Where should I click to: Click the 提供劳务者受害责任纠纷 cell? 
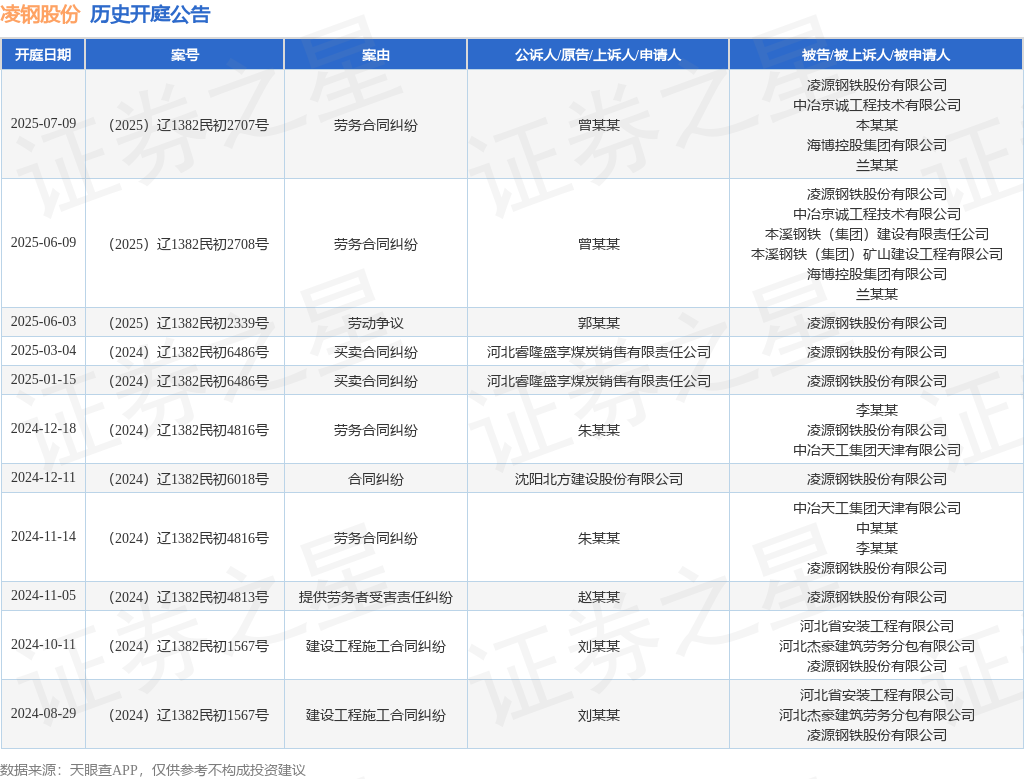coord(376,597)
